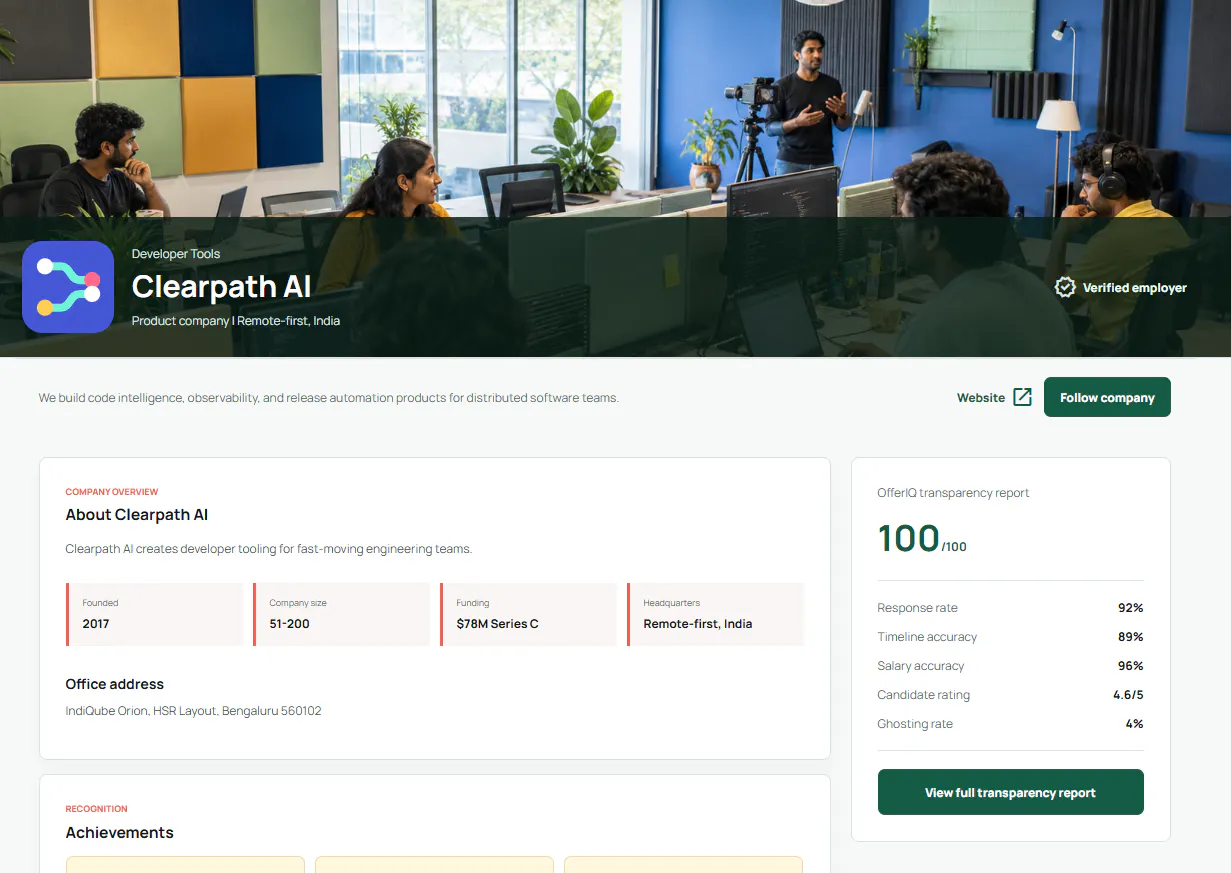Click 'Clearpath AI creates developer tooling' description
The width and height of the screenshot is (1231, 873).
click(268, 549)
